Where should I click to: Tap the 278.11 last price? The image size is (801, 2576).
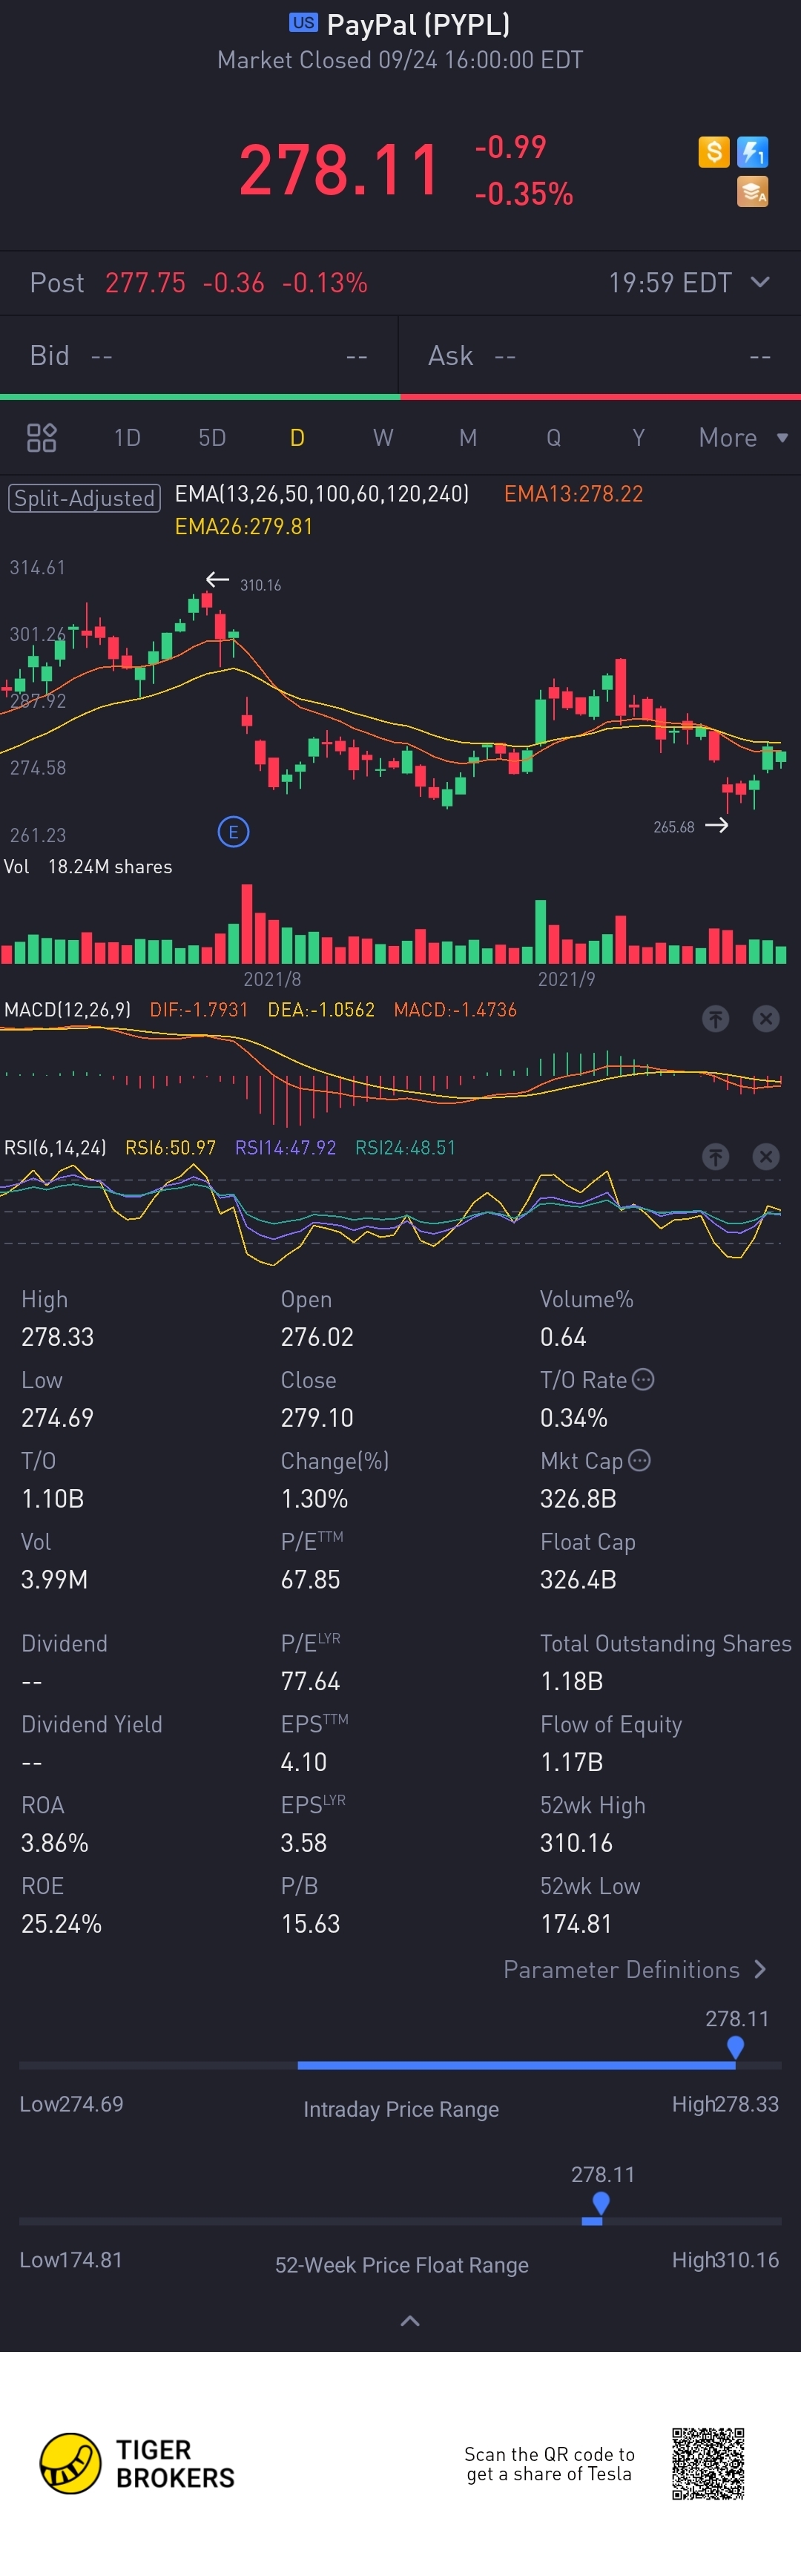pos(339,169)
